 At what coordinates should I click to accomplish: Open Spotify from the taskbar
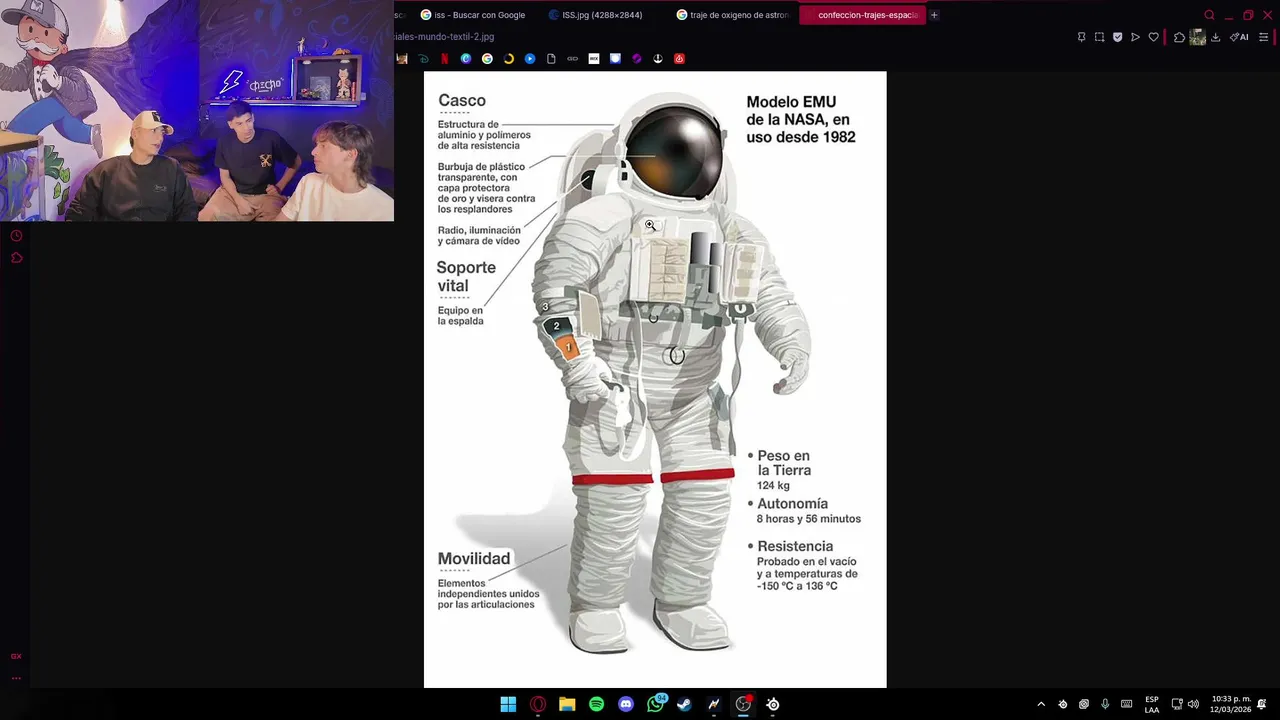596,704
